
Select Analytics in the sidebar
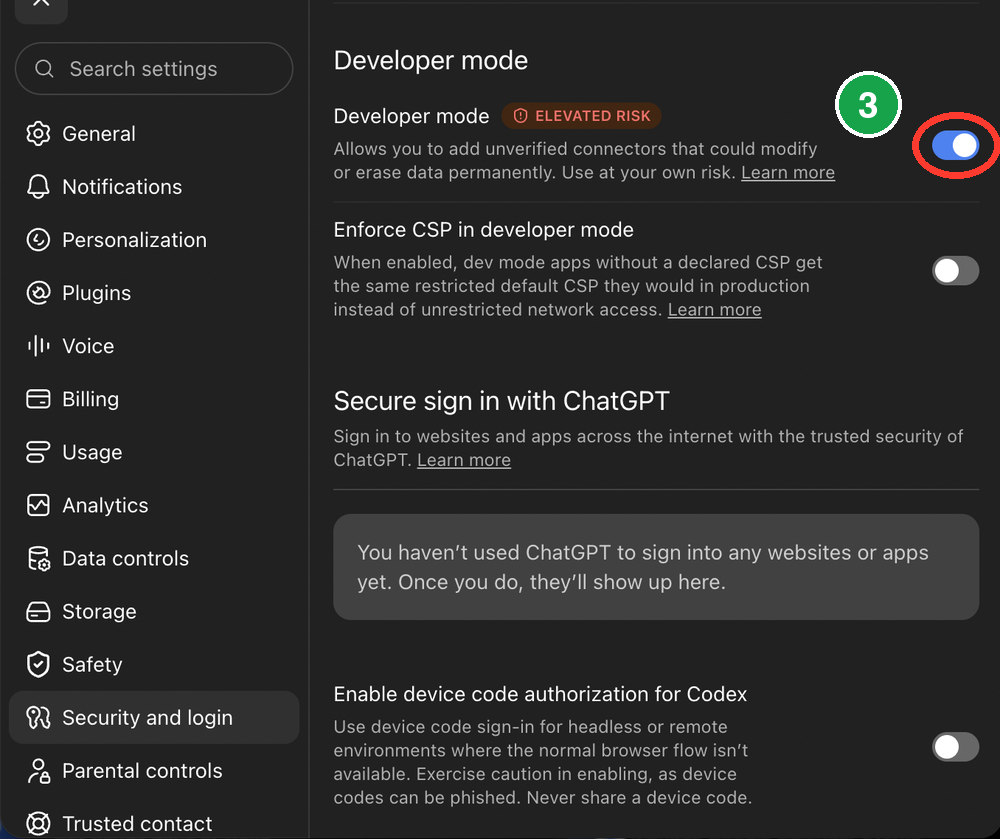tap(154, 505)
